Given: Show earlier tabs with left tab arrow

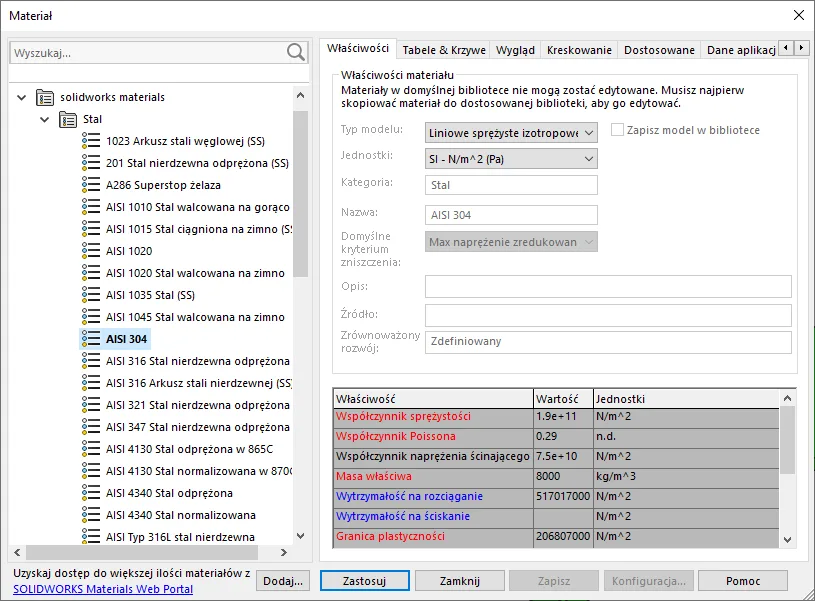Looking at the screenshot, I should [786, 48].
